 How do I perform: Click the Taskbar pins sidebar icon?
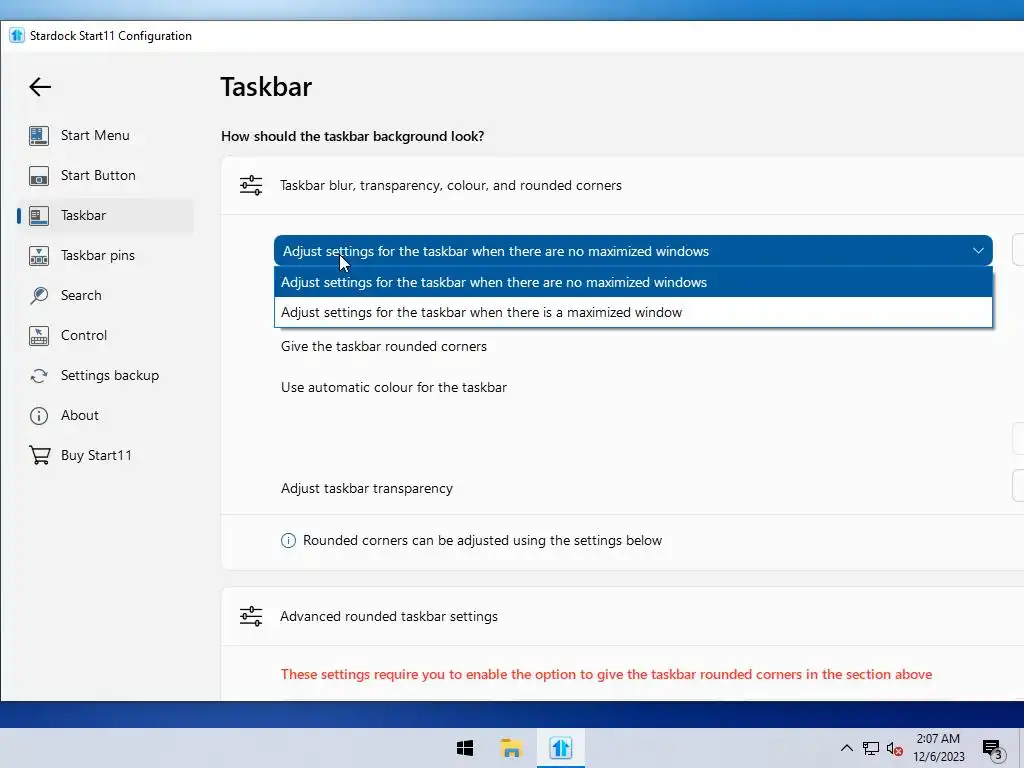[39, 255]
